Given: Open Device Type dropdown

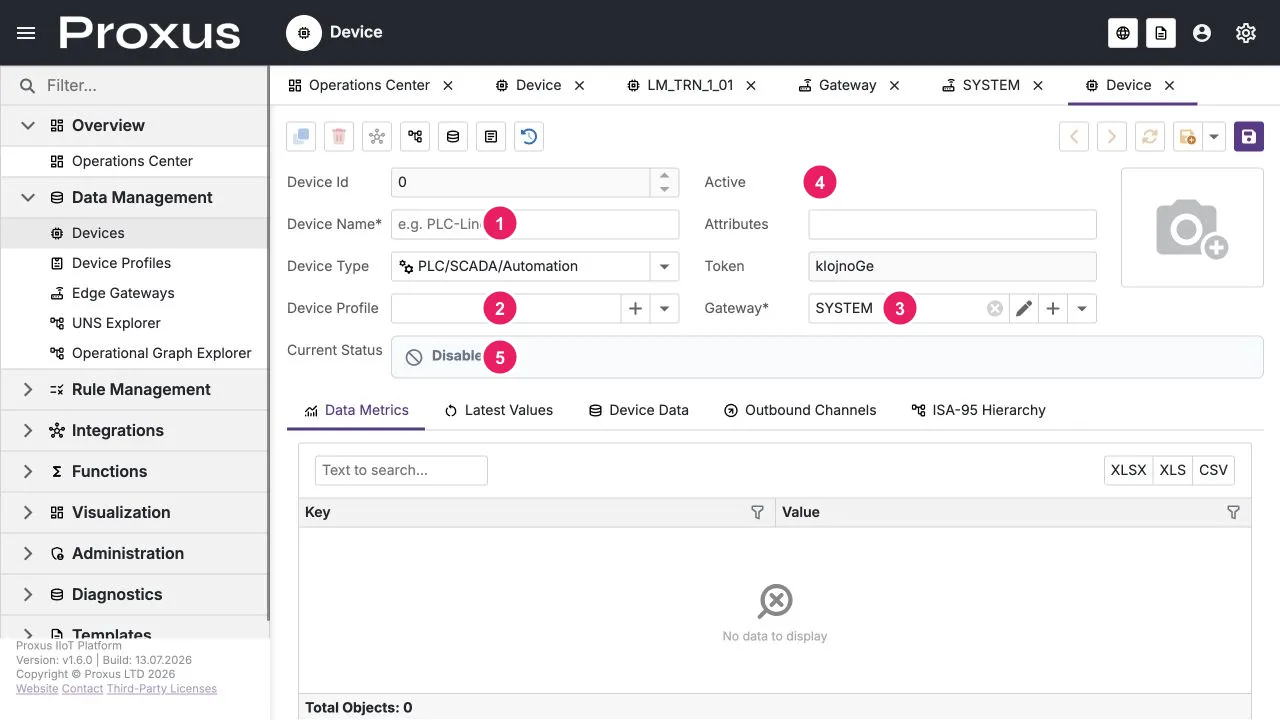Looking at the screenshot, I should coord(664,266).
